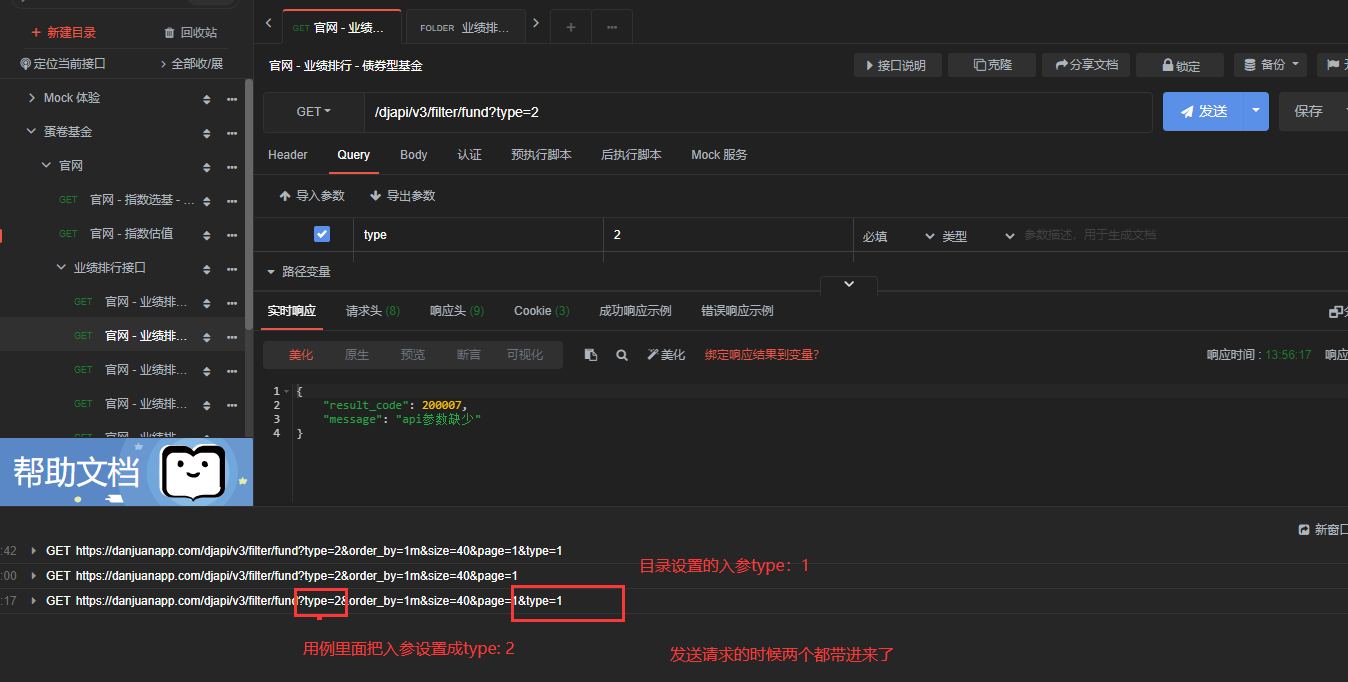Click 新窗口 icon in console panel
This screenshot has height=682, width=1348.
(1304, 530)
